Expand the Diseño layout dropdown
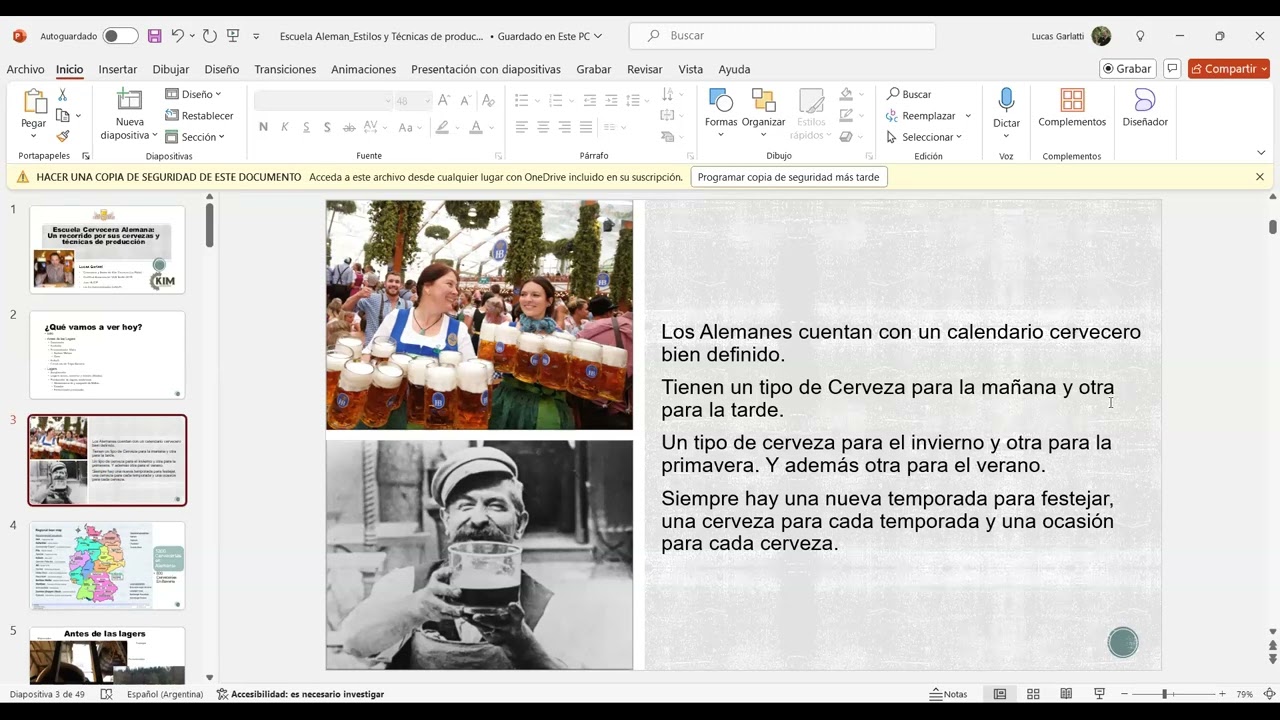The height and width of the screenshot is (720, 1280). pyautogui.click(x=193, y=94)
